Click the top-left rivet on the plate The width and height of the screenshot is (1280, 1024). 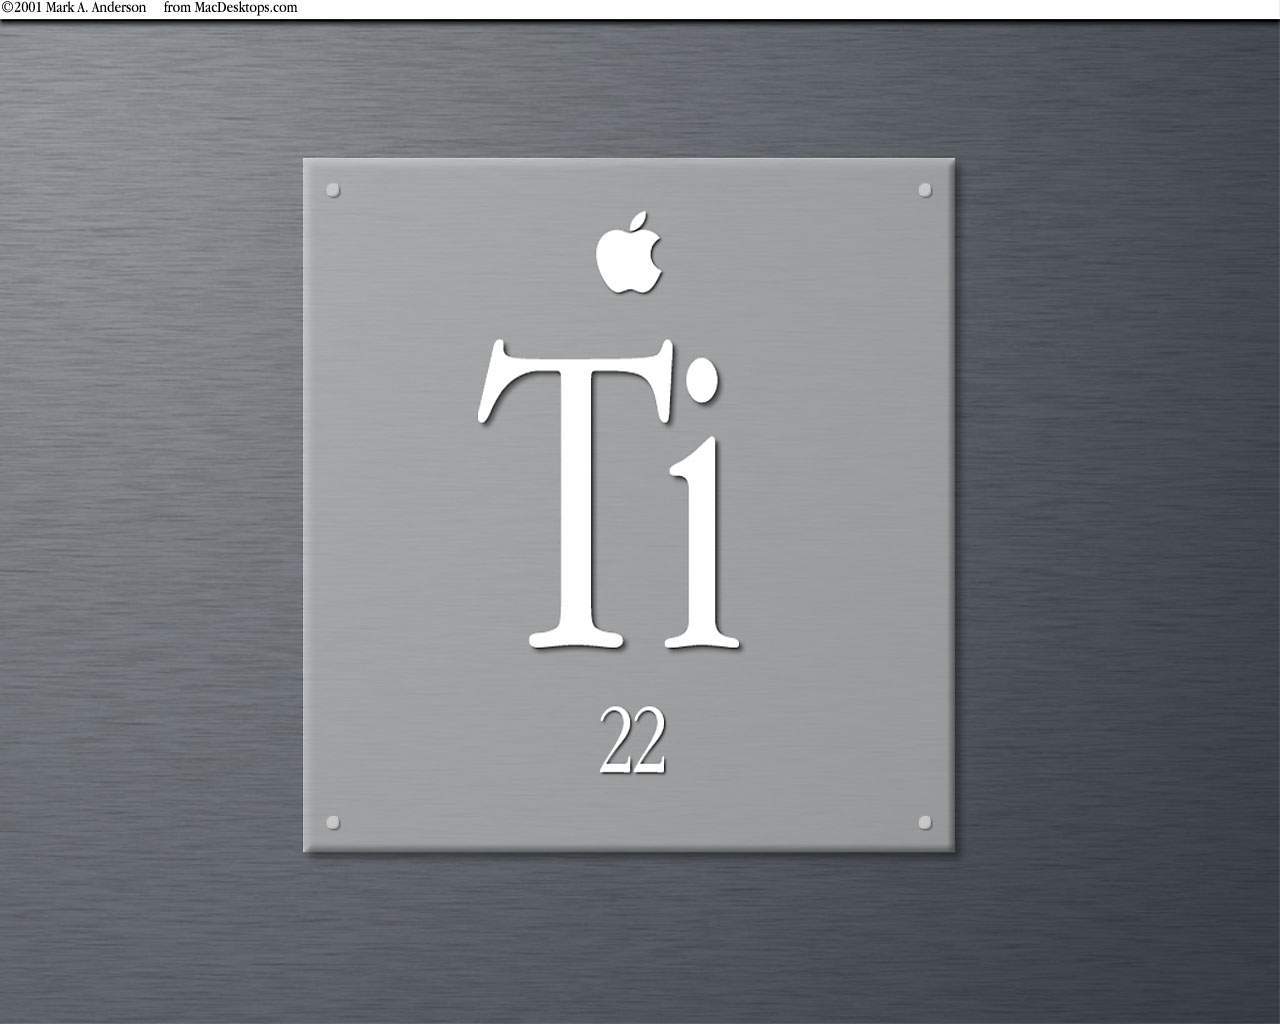coord(333,190)
